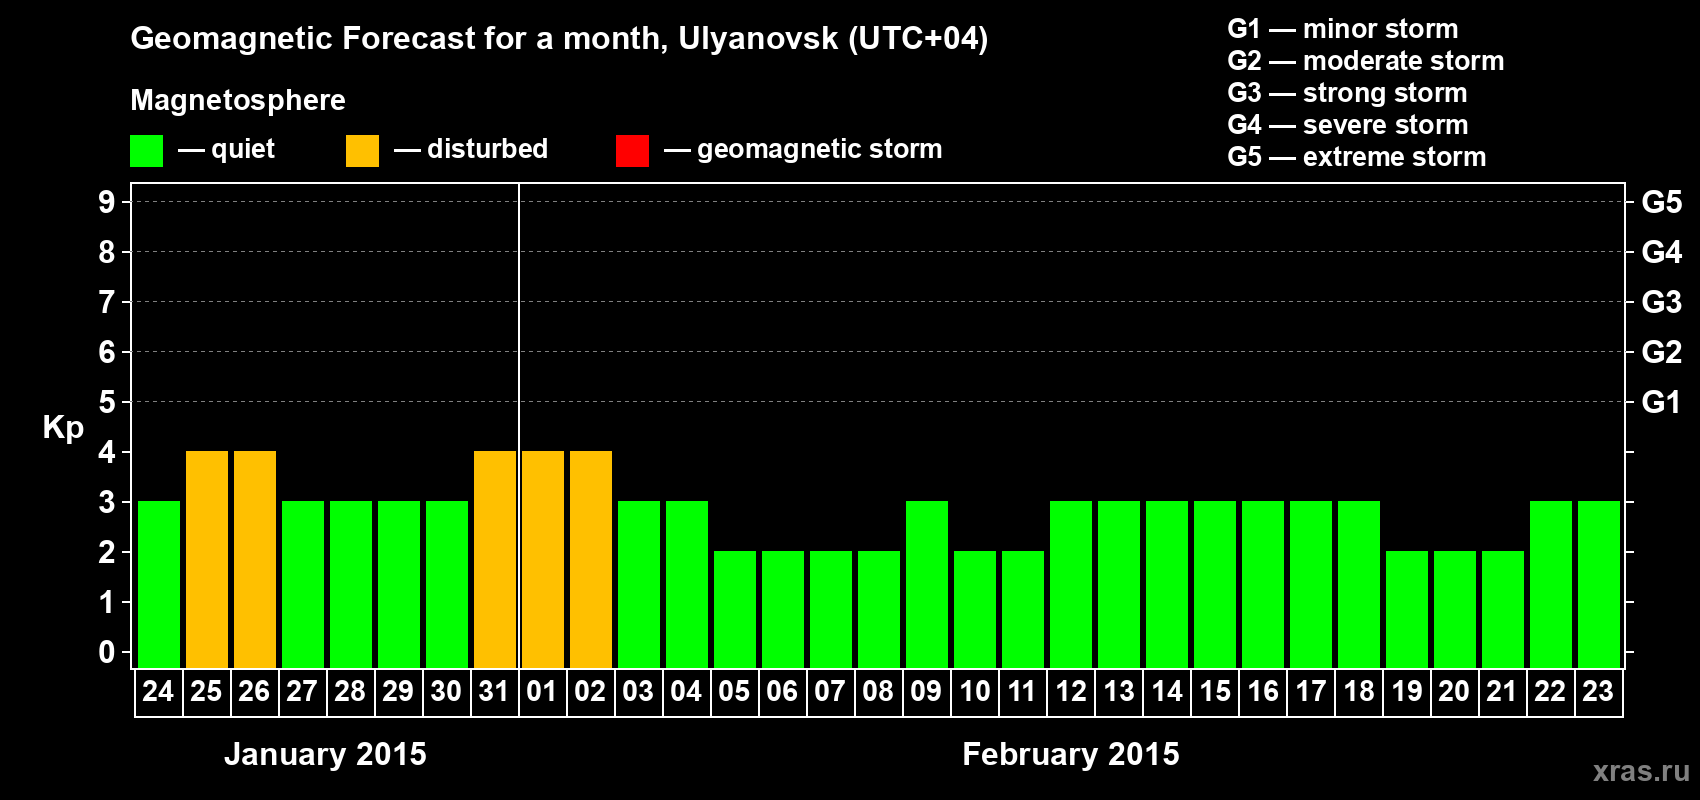Click the date label 22
Screen dimensions: 1700x800
tap(1550, 691)
